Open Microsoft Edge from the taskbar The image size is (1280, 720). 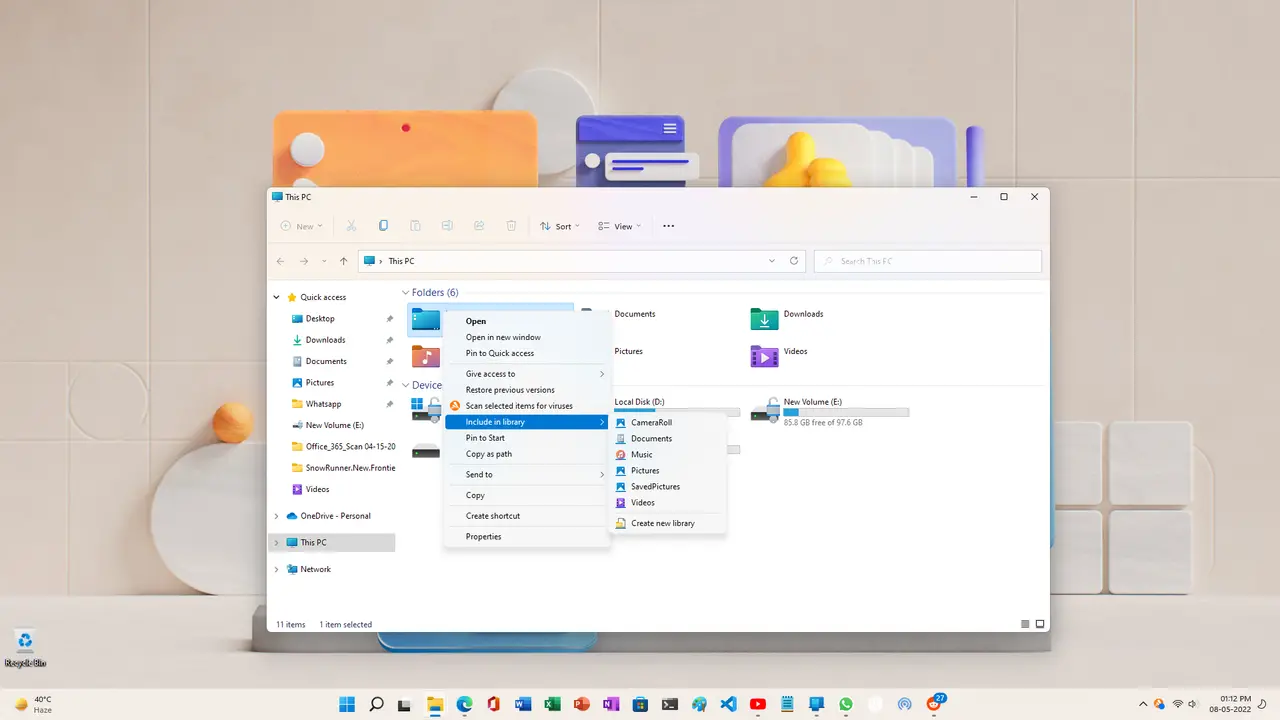[465, 704]
